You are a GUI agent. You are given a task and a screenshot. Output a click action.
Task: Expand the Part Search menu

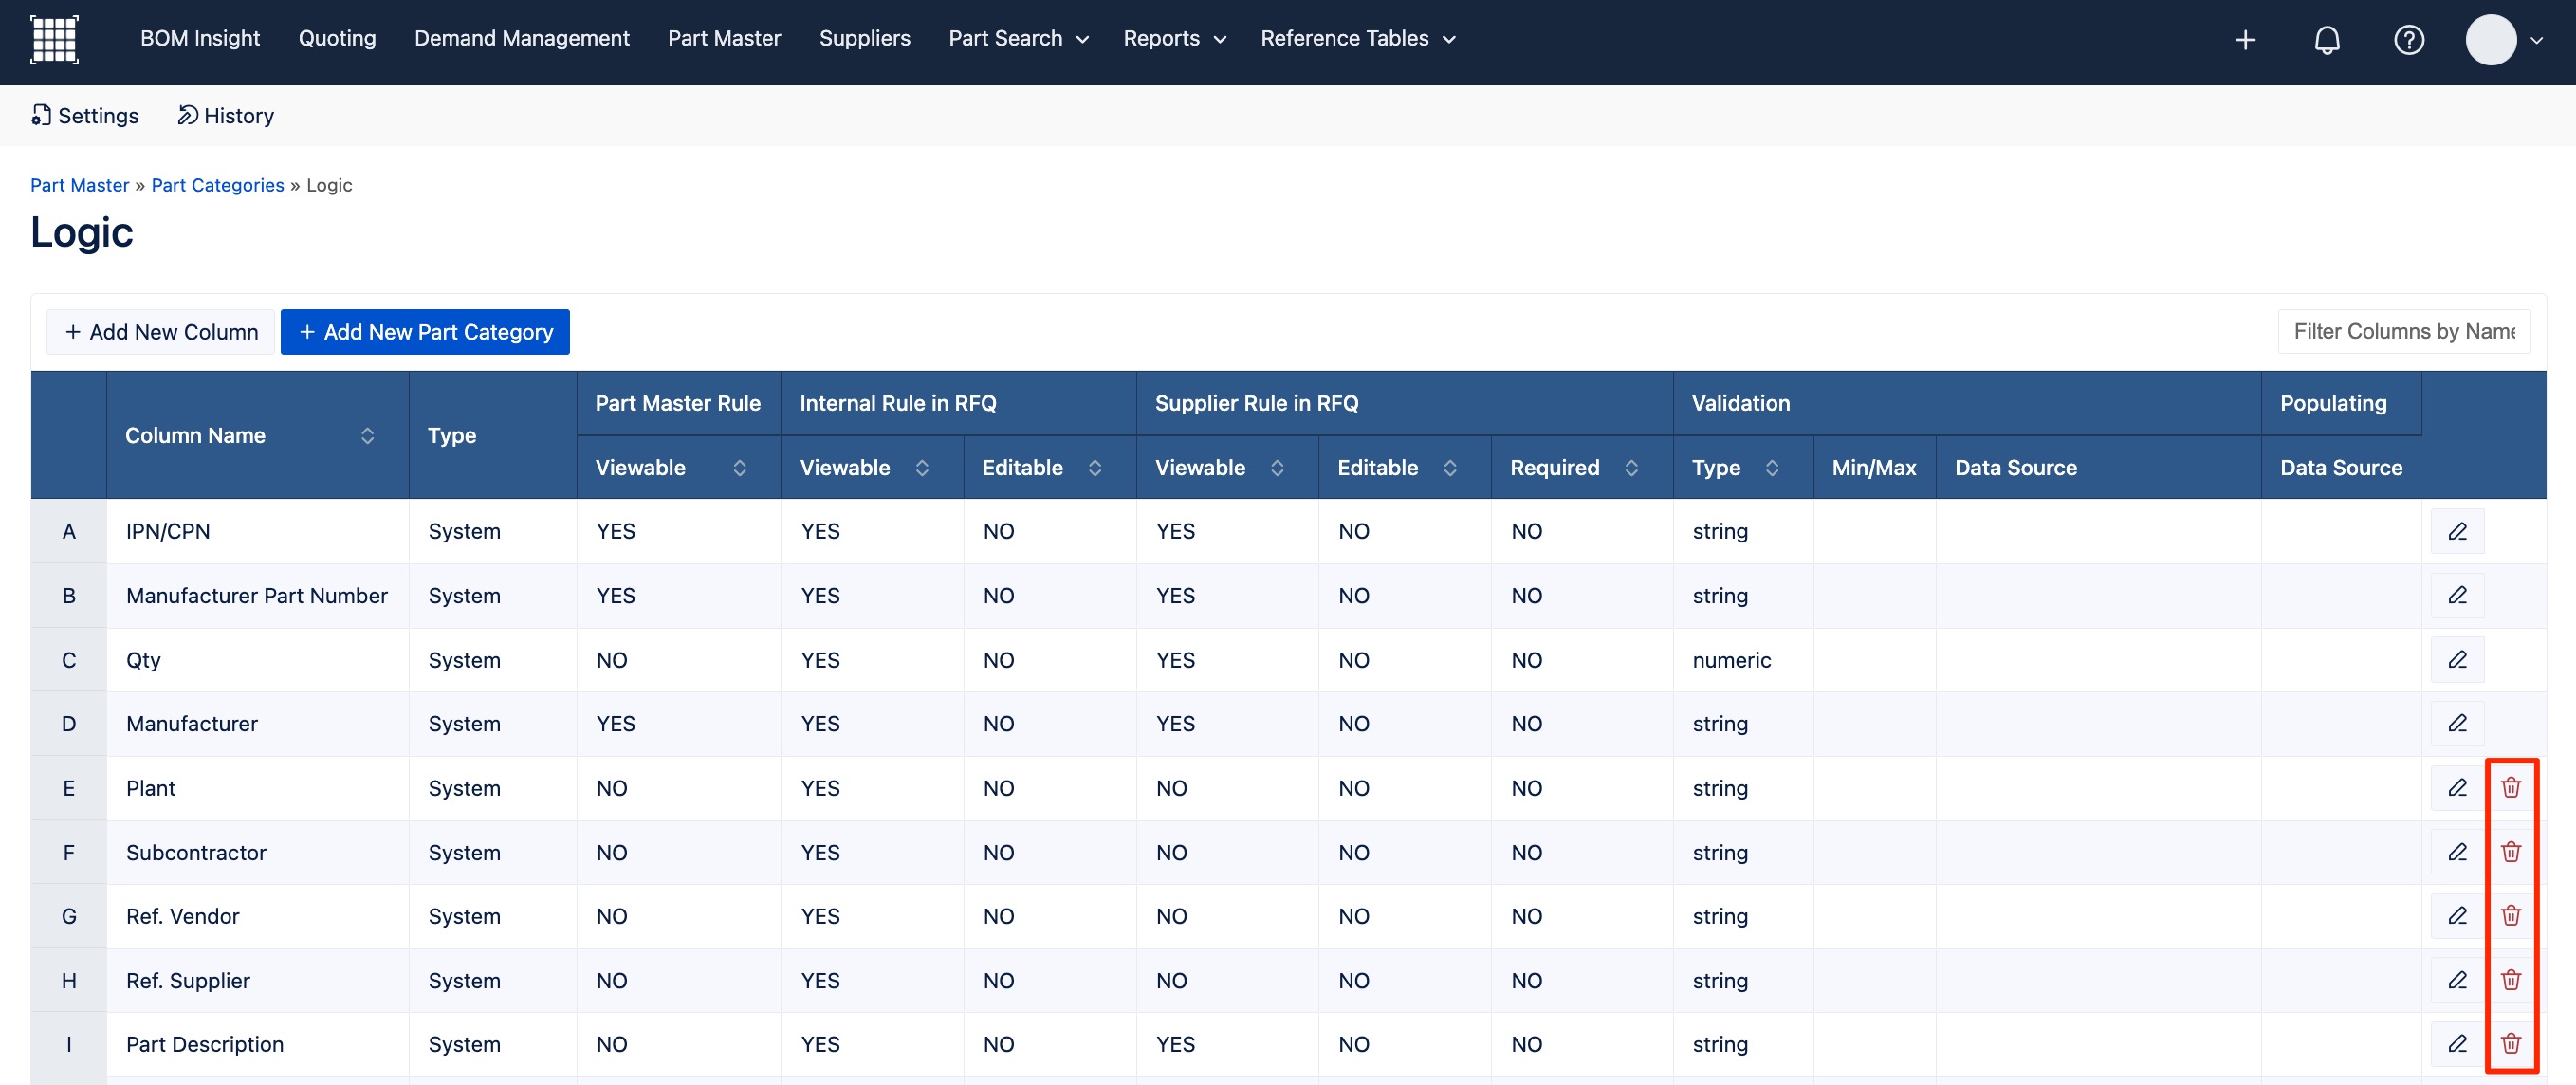(1018, 39)
